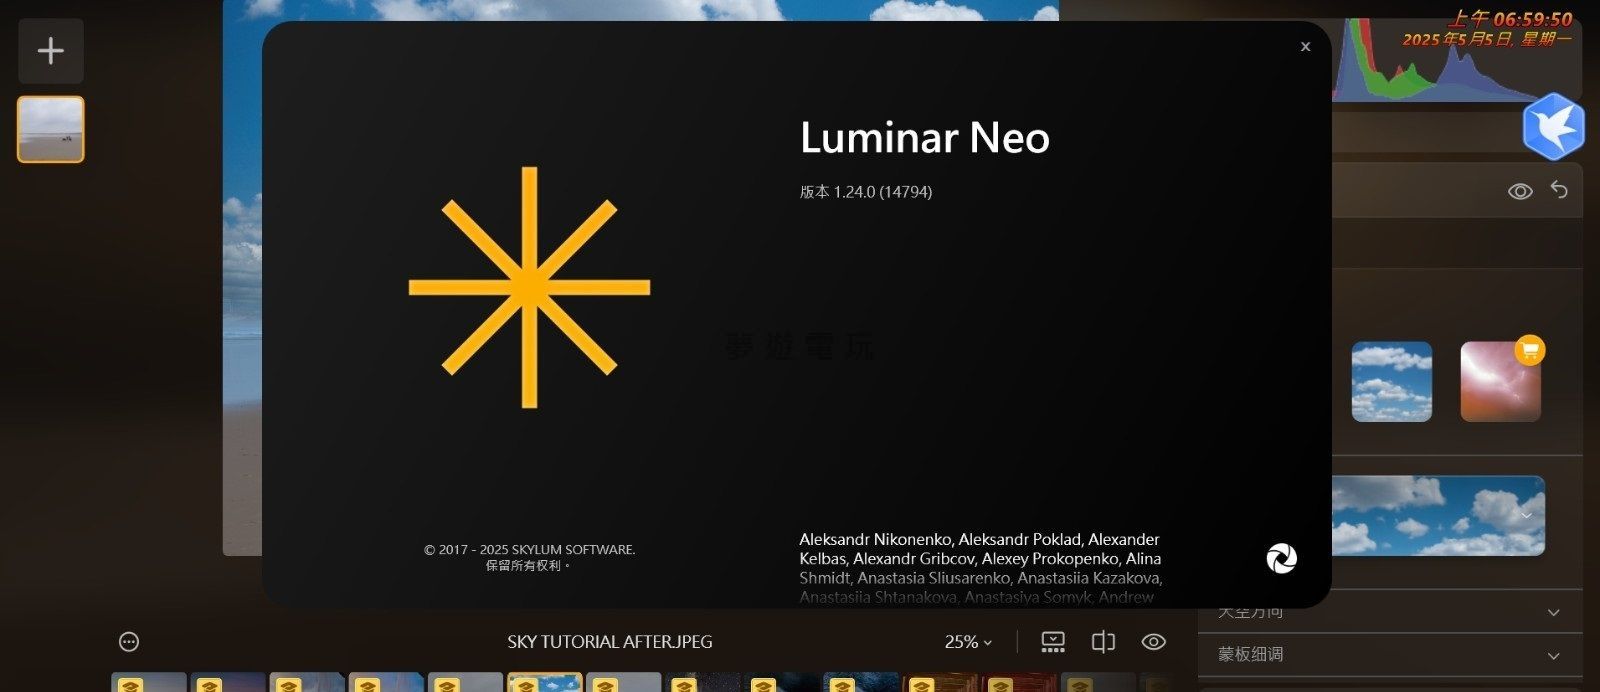1600x692 pixels.
Task: Click the reset arrow in the right panel
Action: point(1559,189)
